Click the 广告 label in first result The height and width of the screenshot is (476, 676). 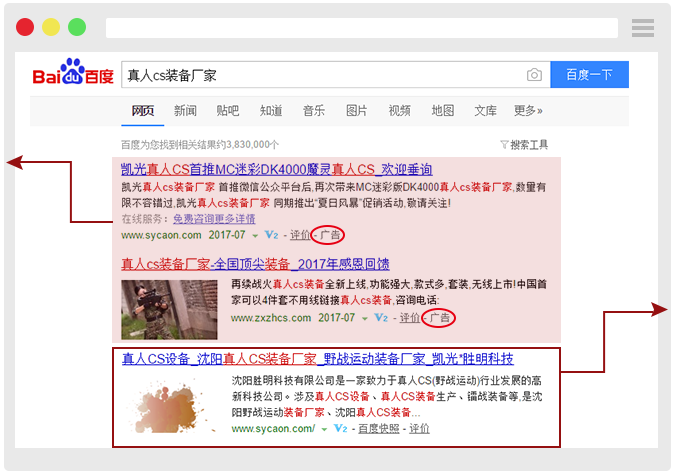click(330, 235)
